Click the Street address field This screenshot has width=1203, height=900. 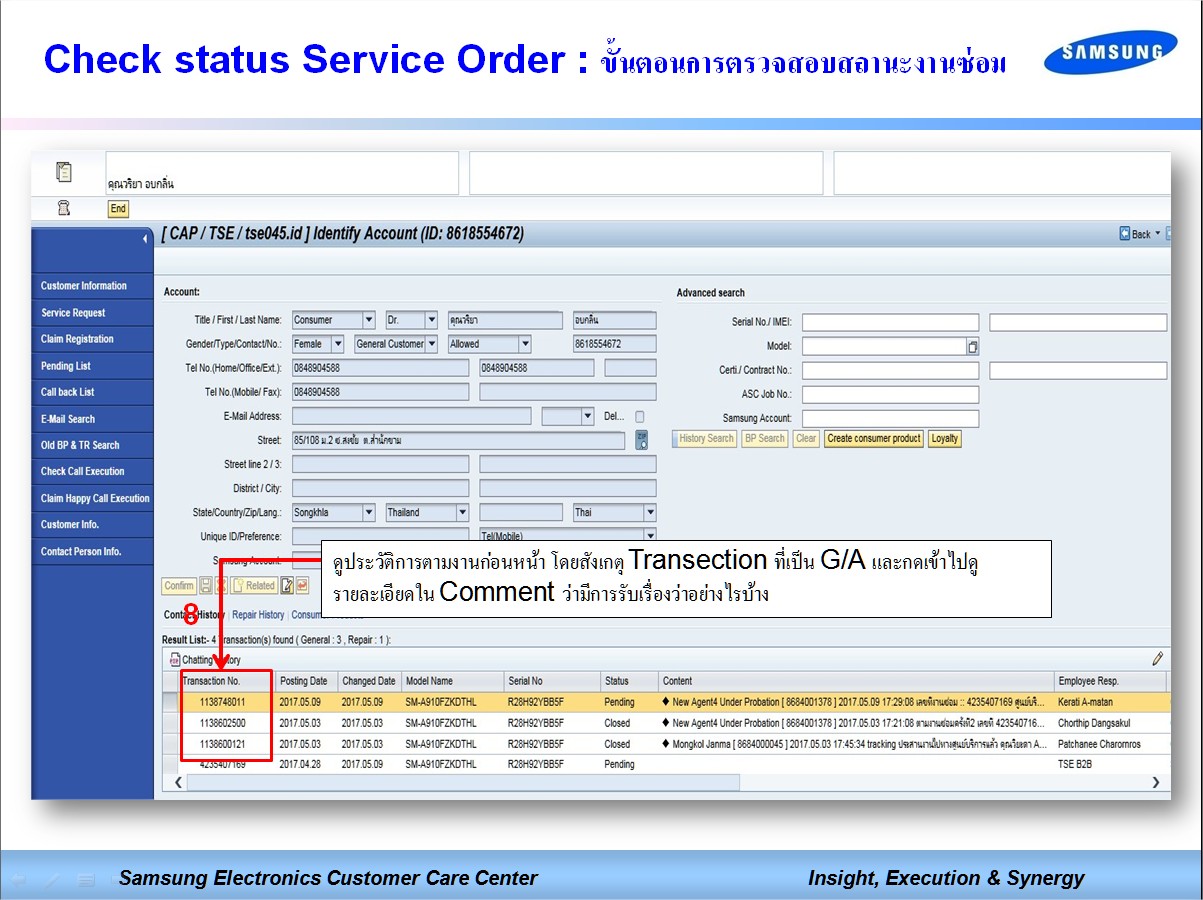coord(459,440)
